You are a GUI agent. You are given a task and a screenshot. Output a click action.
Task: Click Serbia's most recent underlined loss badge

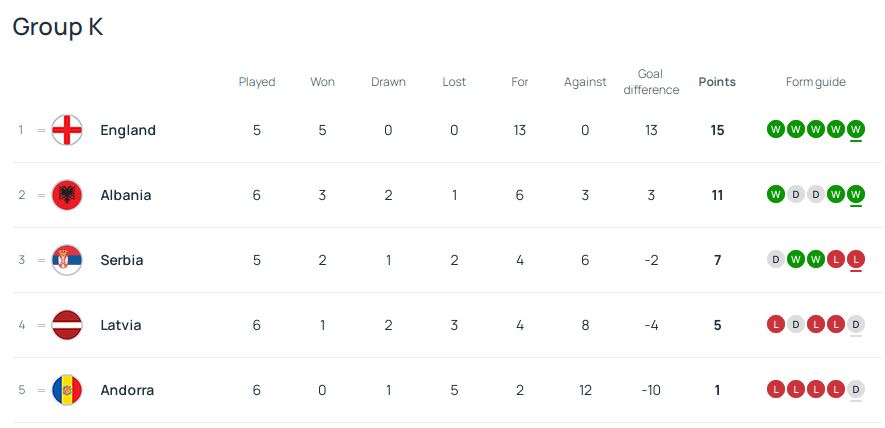[x=855, y=260]
